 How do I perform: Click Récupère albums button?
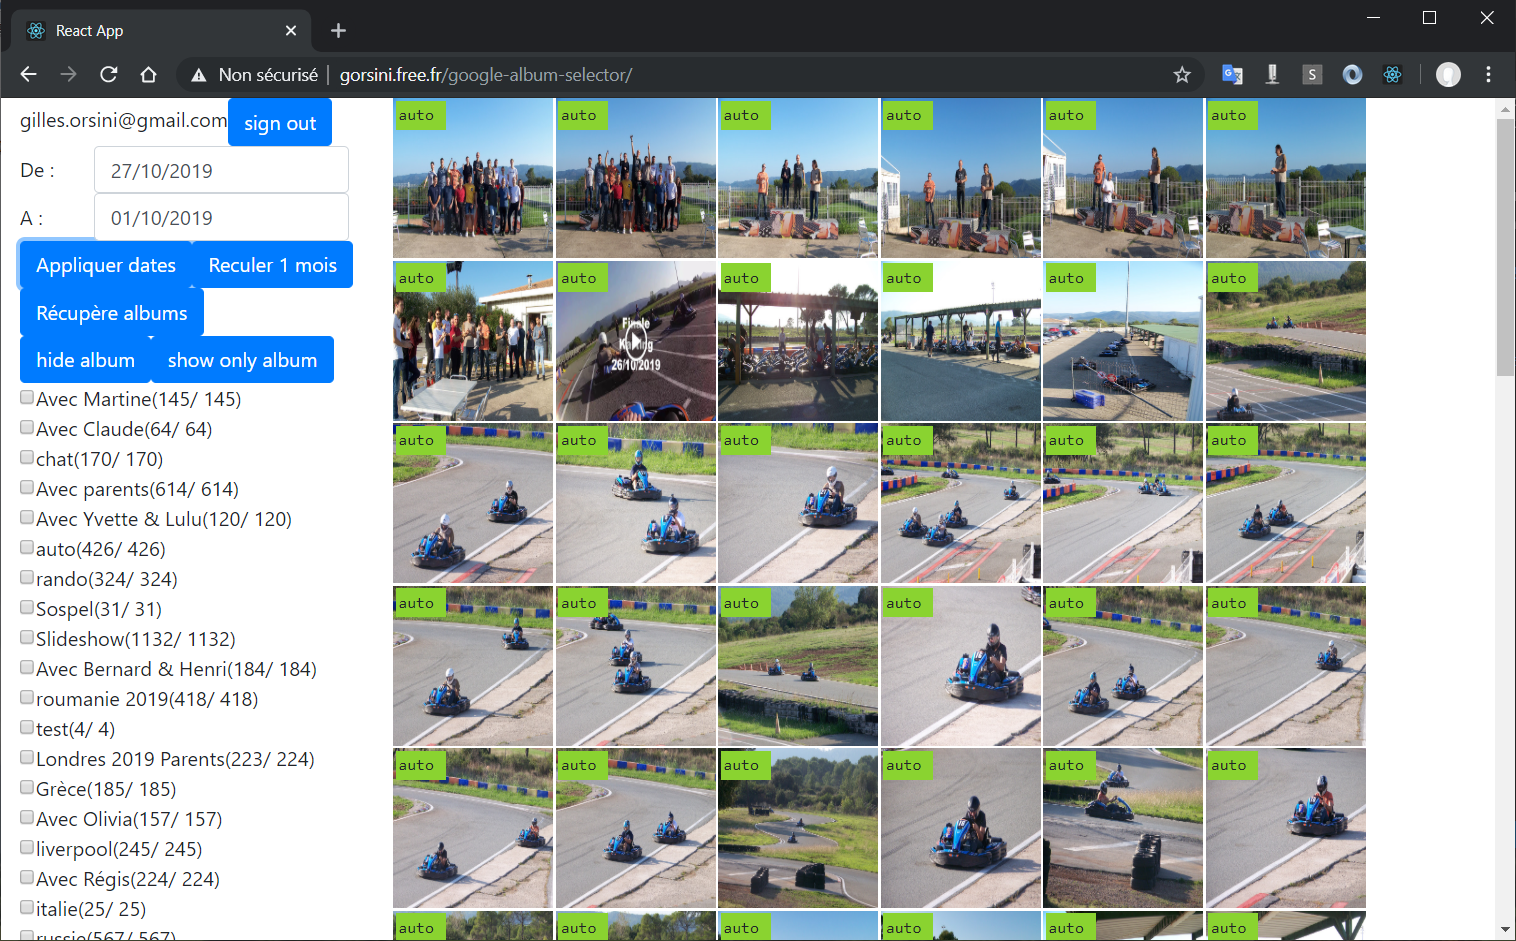pyautogui.click(x=112, y=313)
